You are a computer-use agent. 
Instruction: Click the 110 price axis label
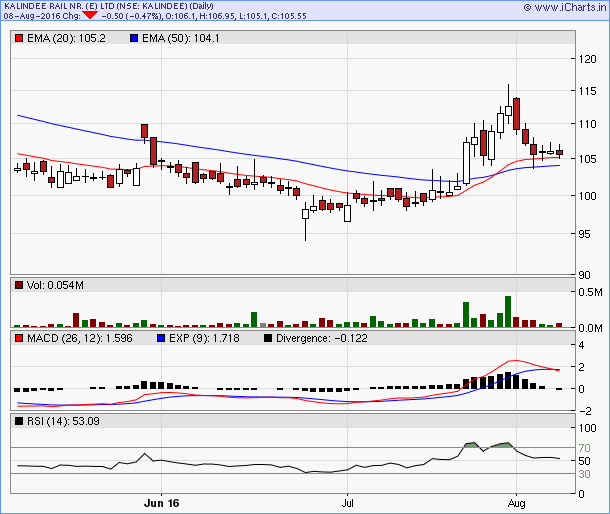point(587,124)
